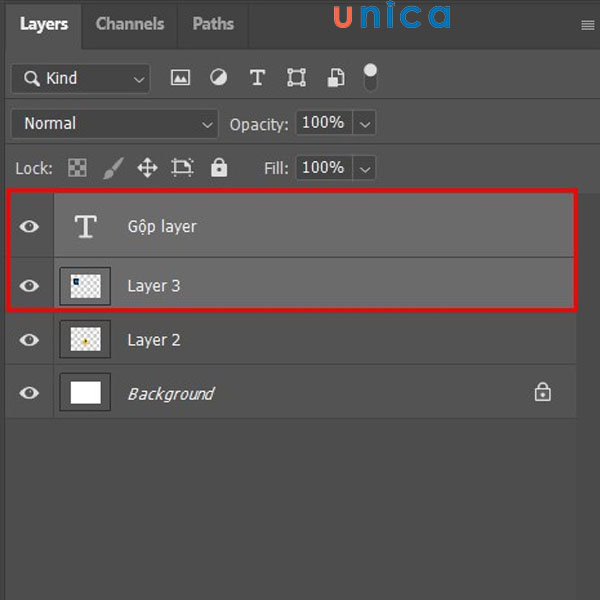Expand the Opacity slider arrow
The image size is (600, 600).
click(x=365, y=124)
